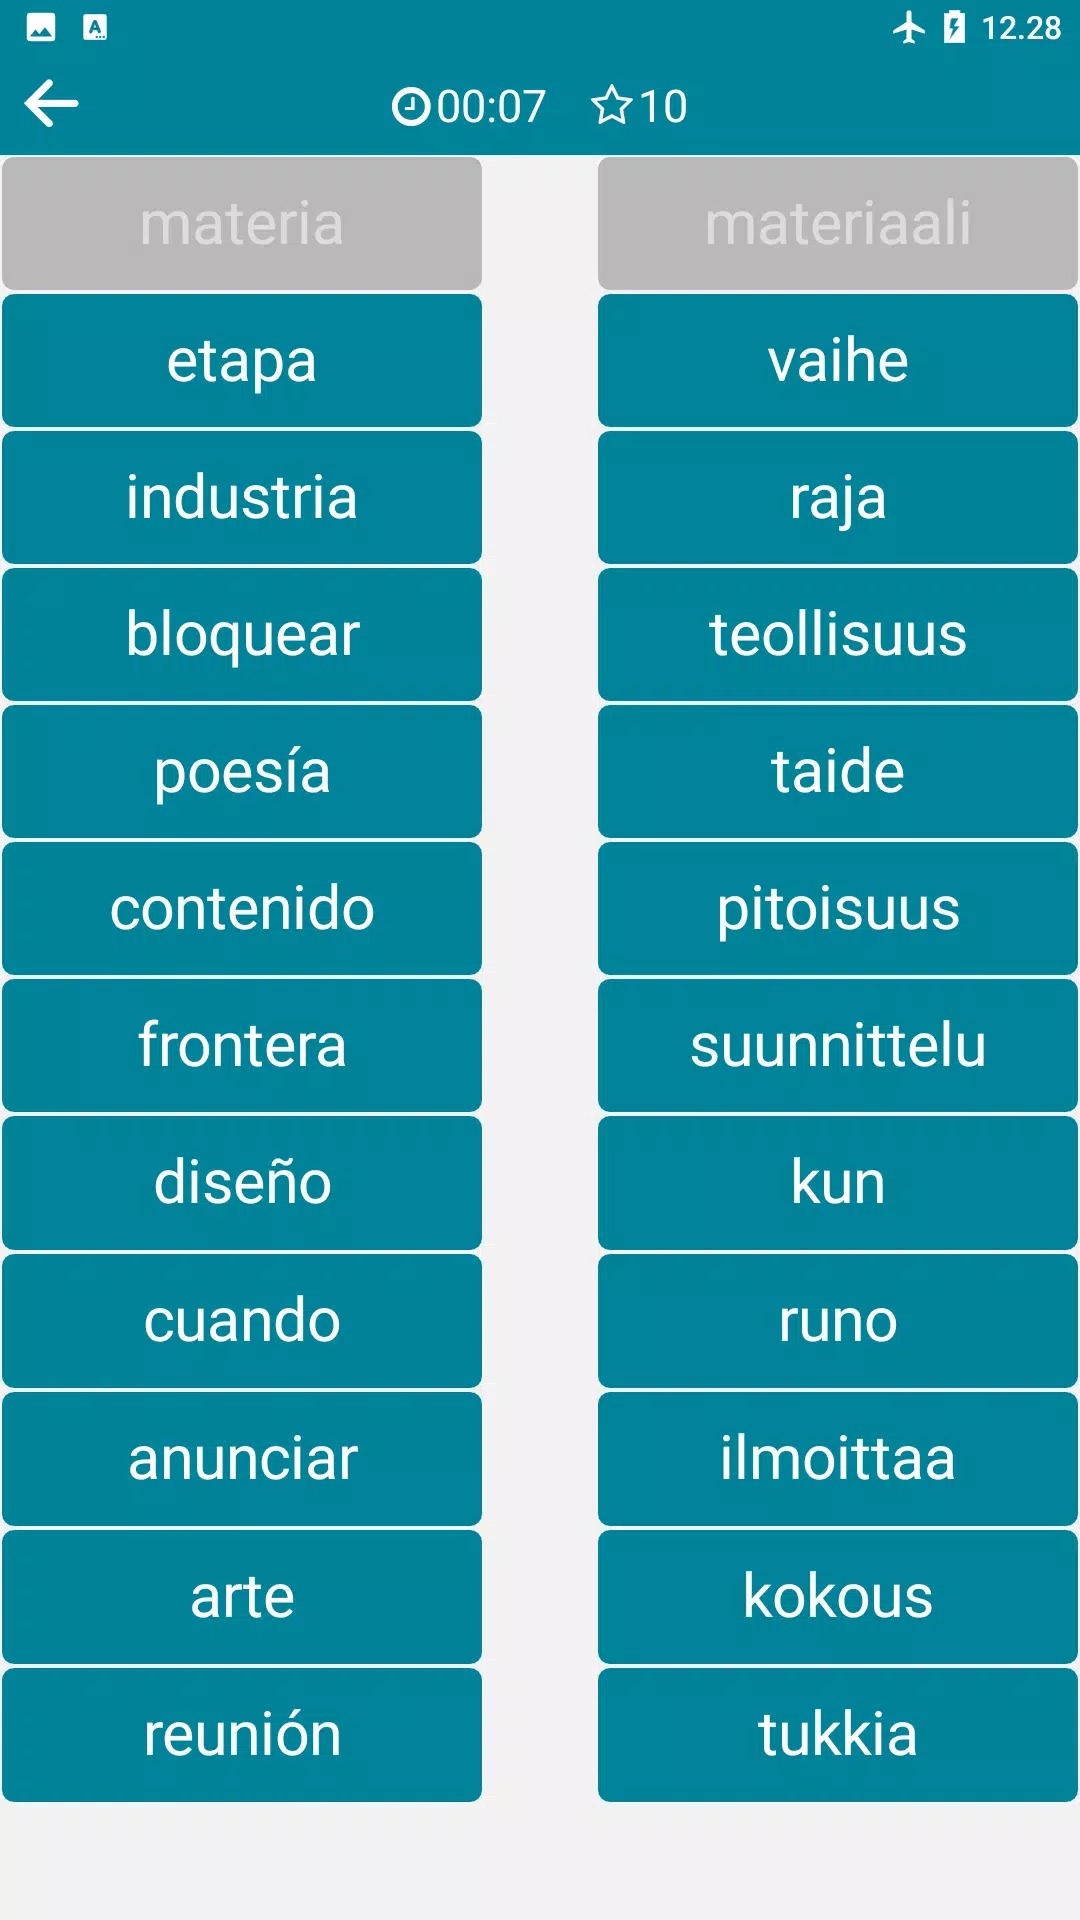
Task: Select the Finnish word "vaihe"
Action: [838, 361]
